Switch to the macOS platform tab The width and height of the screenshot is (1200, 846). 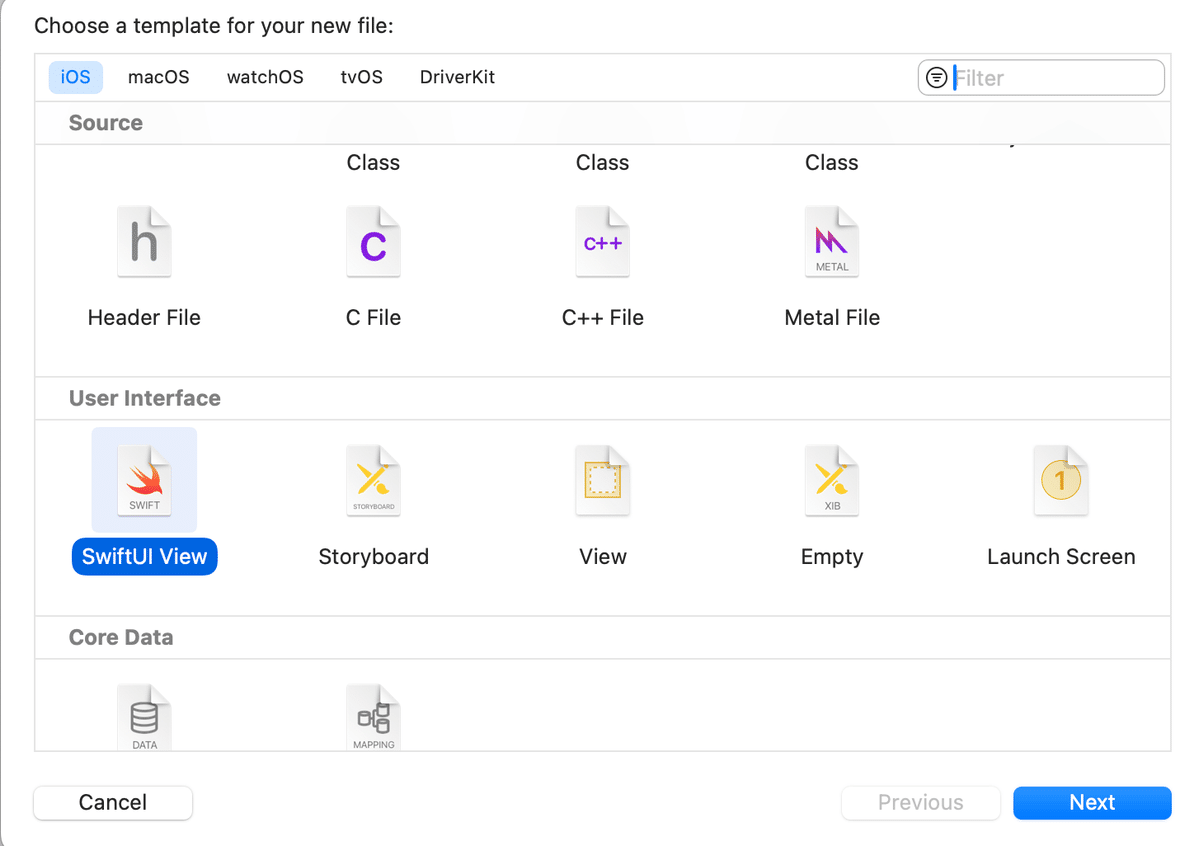coord(159,77)
